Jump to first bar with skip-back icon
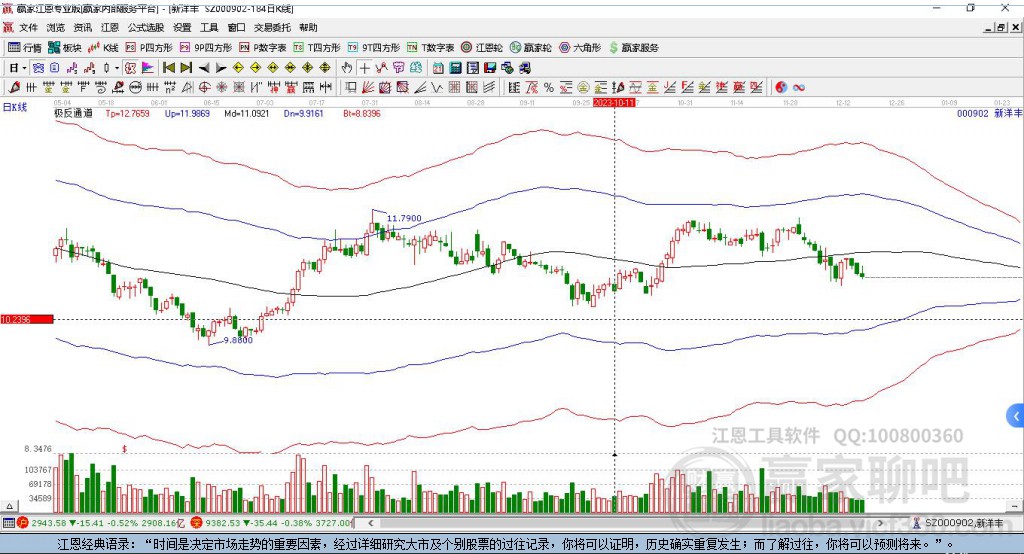This screenshot has width=1024, height=554. pyautogui.click(x=169, y=68)
